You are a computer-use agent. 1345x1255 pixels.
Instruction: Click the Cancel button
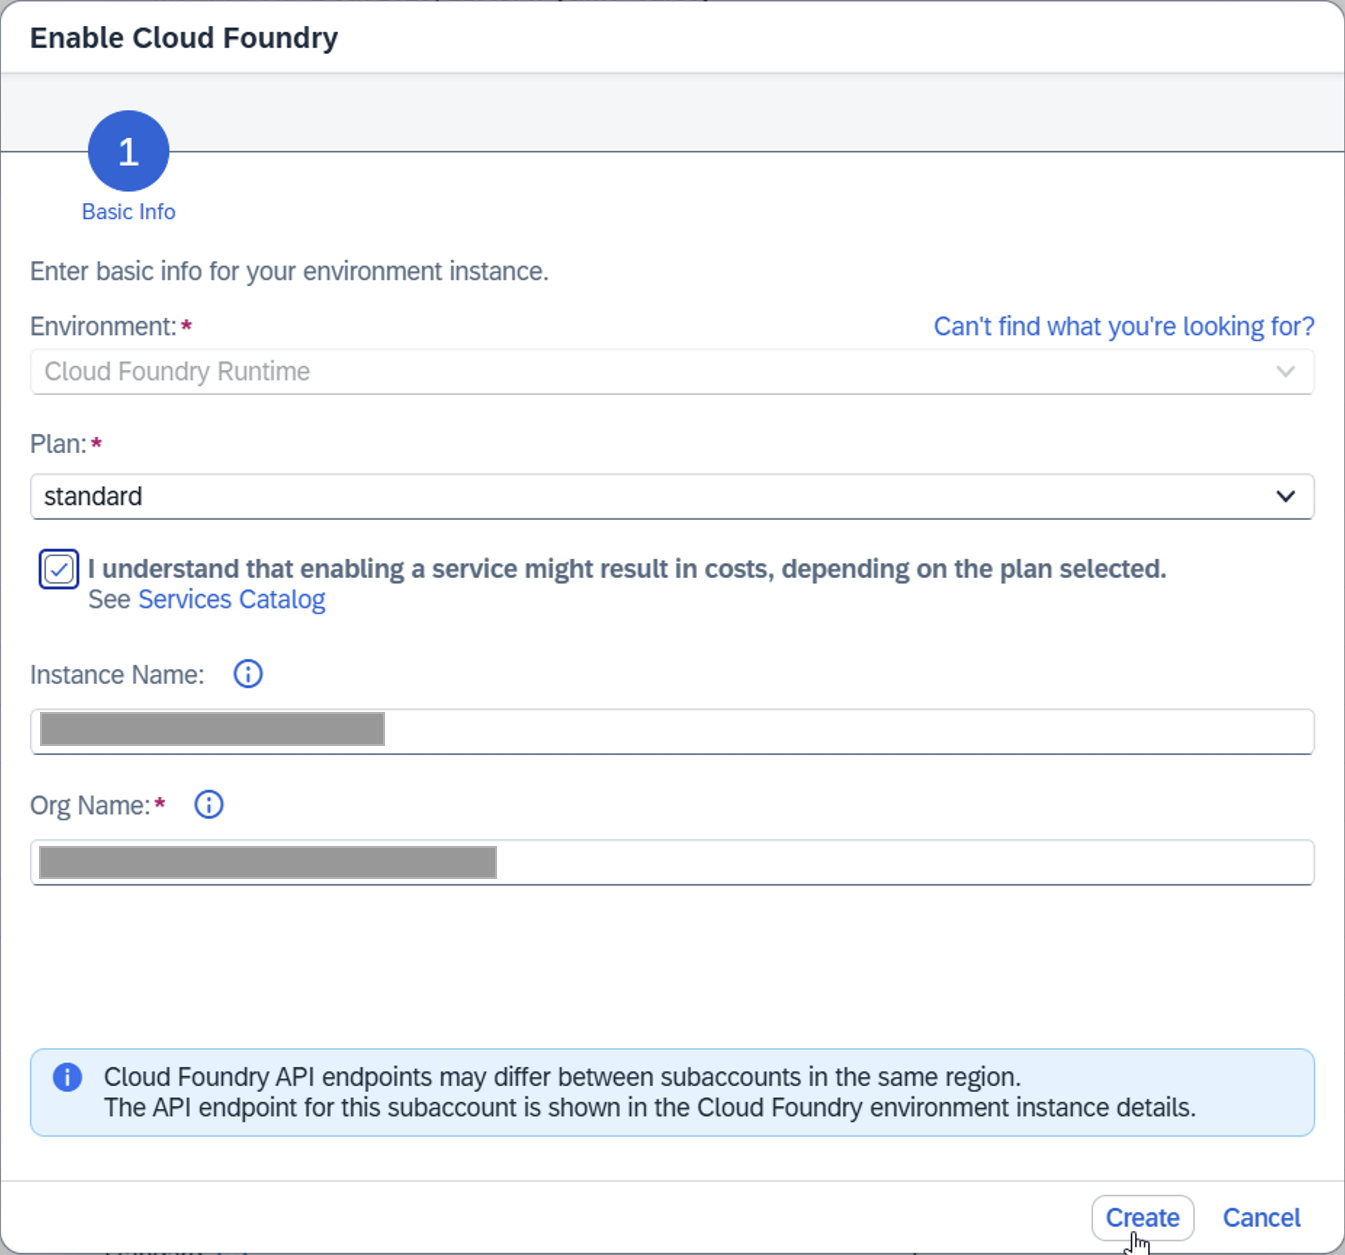pos(1262,1218)
